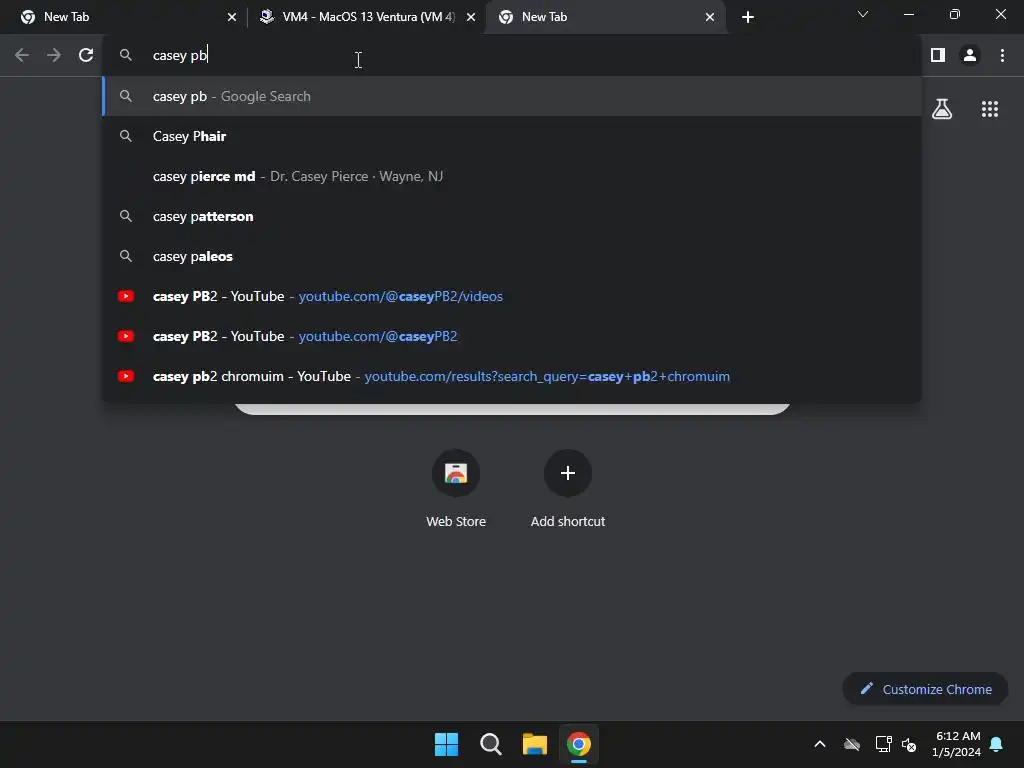Choose the 'casey pierce md' suggestion
Image resolution: width=1024 pixels, height=768 pixels.
[513, 176]
